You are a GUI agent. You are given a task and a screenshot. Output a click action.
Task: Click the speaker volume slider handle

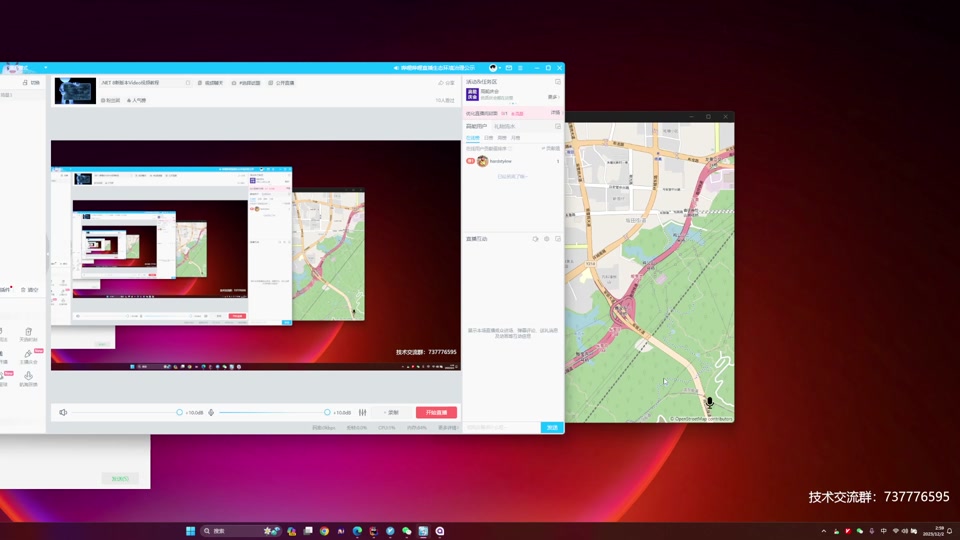(179, 413)
